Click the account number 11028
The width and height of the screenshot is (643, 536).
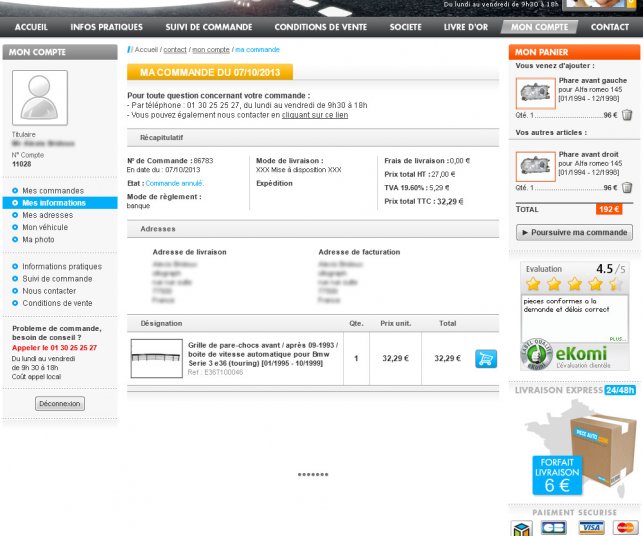pyautogui.click(x=22, y=164)
